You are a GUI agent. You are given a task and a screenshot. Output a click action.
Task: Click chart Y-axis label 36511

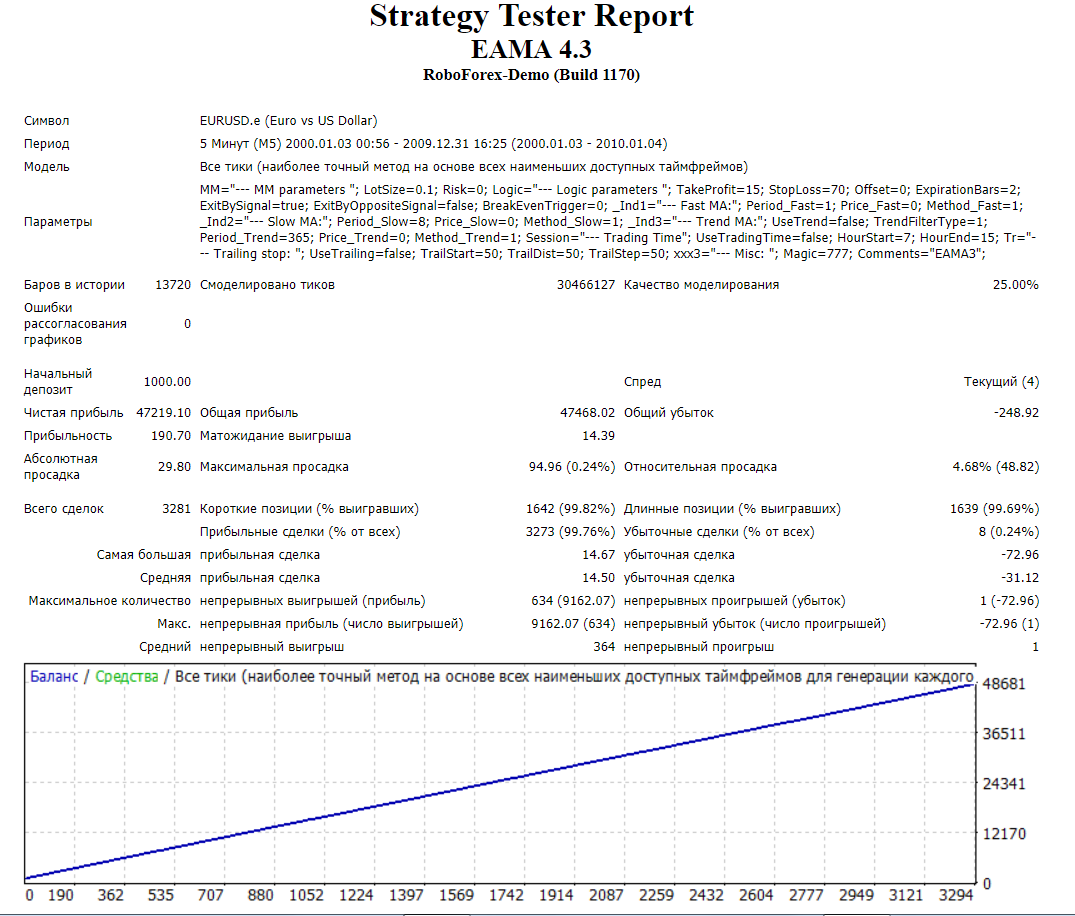[x=1004, y=734]
